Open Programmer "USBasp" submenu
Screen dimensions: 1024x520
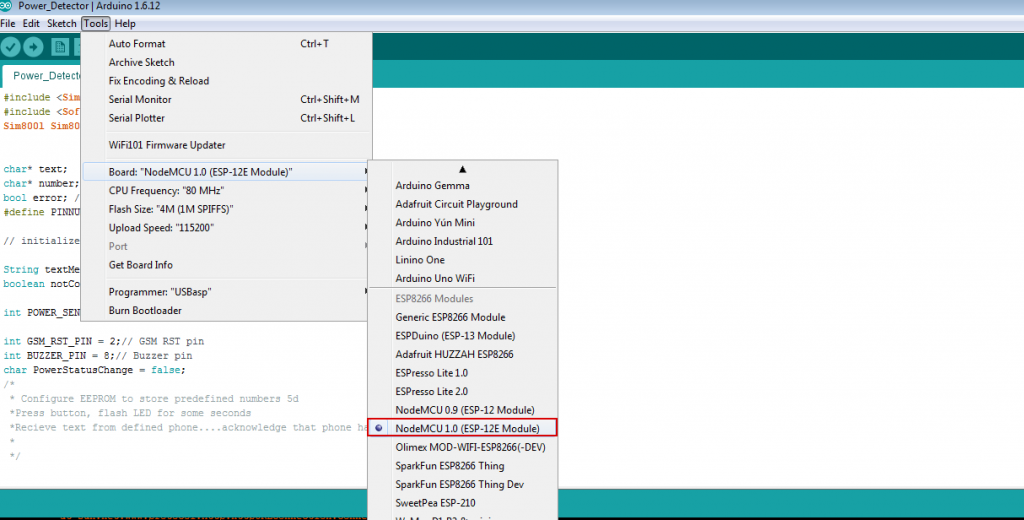[x=160, y=292]
